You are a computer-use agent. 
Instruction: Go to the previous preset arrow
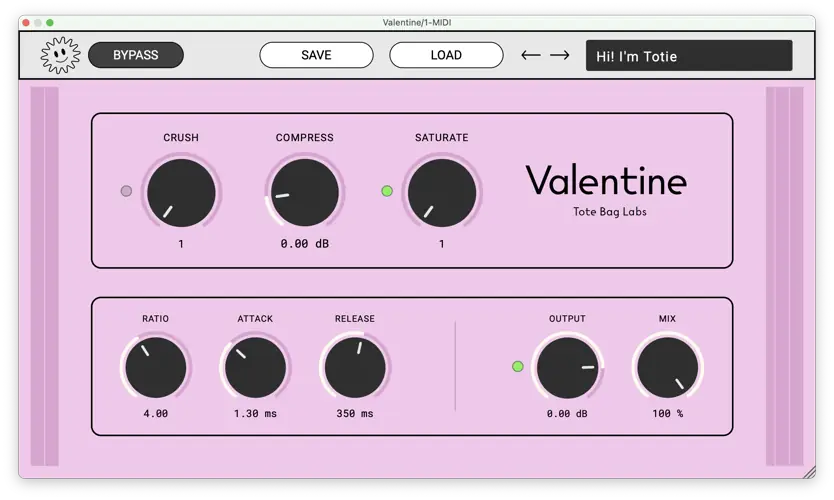(x=531, y=55)
